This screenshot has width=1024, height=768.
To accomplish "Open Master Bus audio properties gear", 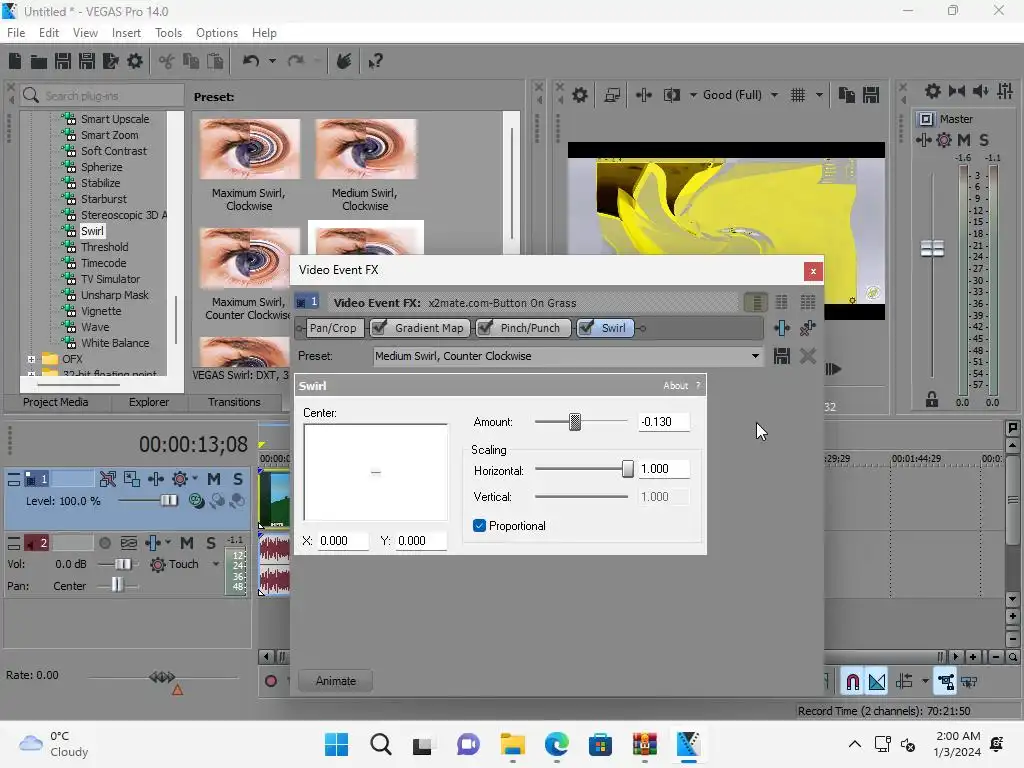I will click(x=933, y=91).
